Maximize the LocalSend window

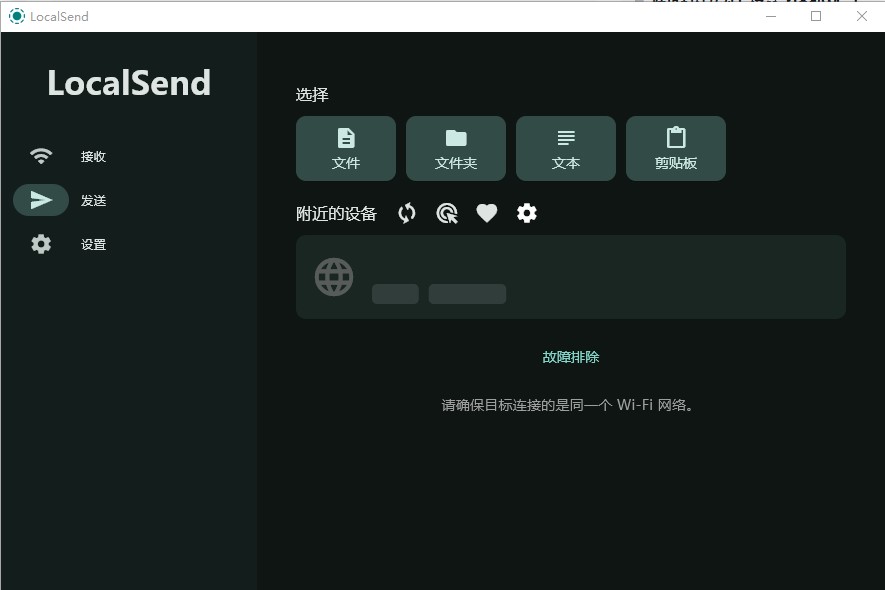(816, 16)
